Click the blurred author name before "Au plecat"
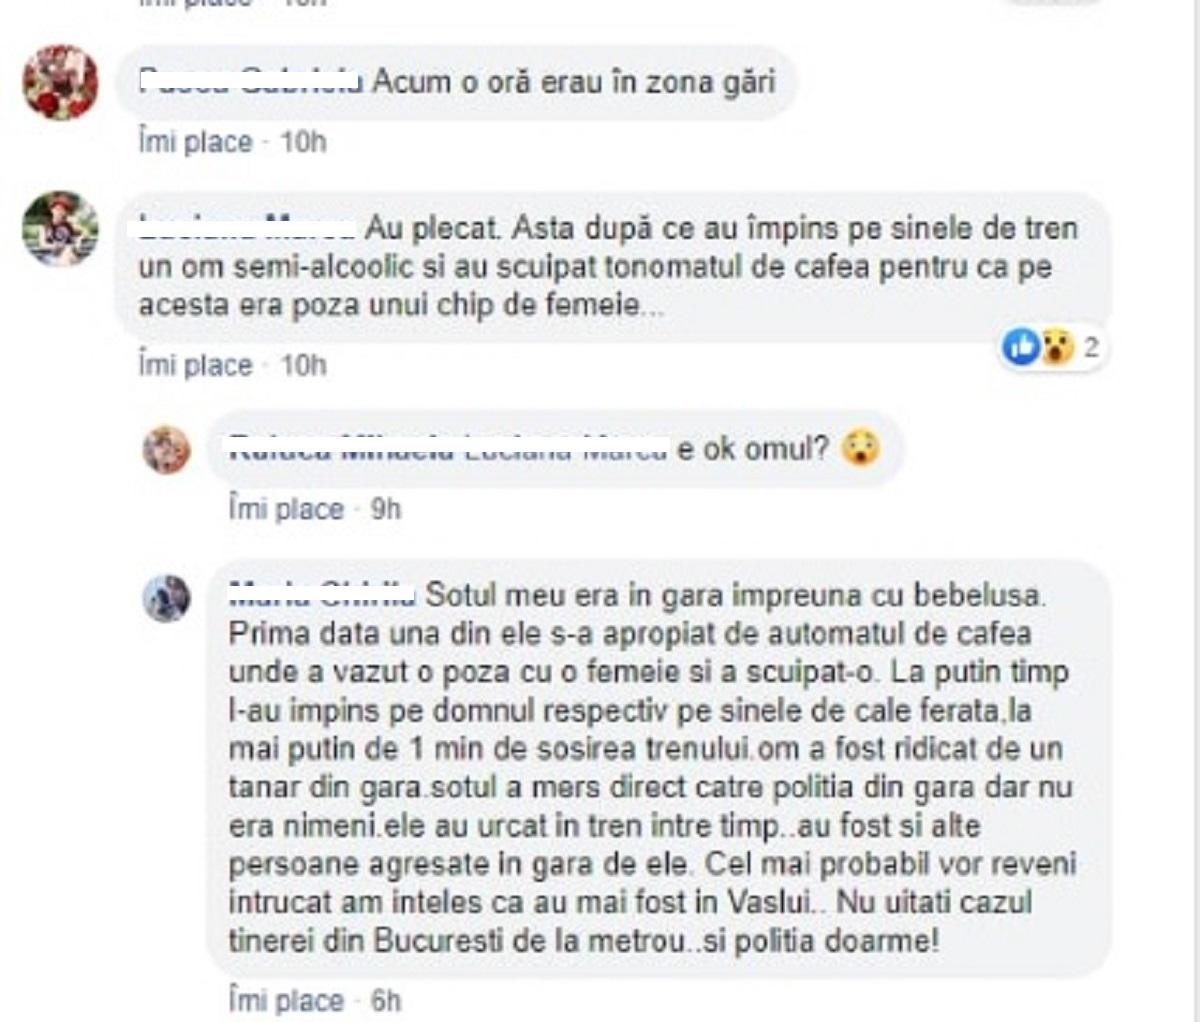The height and width of the screenshot is (1022, 1200). click(246, 229)
